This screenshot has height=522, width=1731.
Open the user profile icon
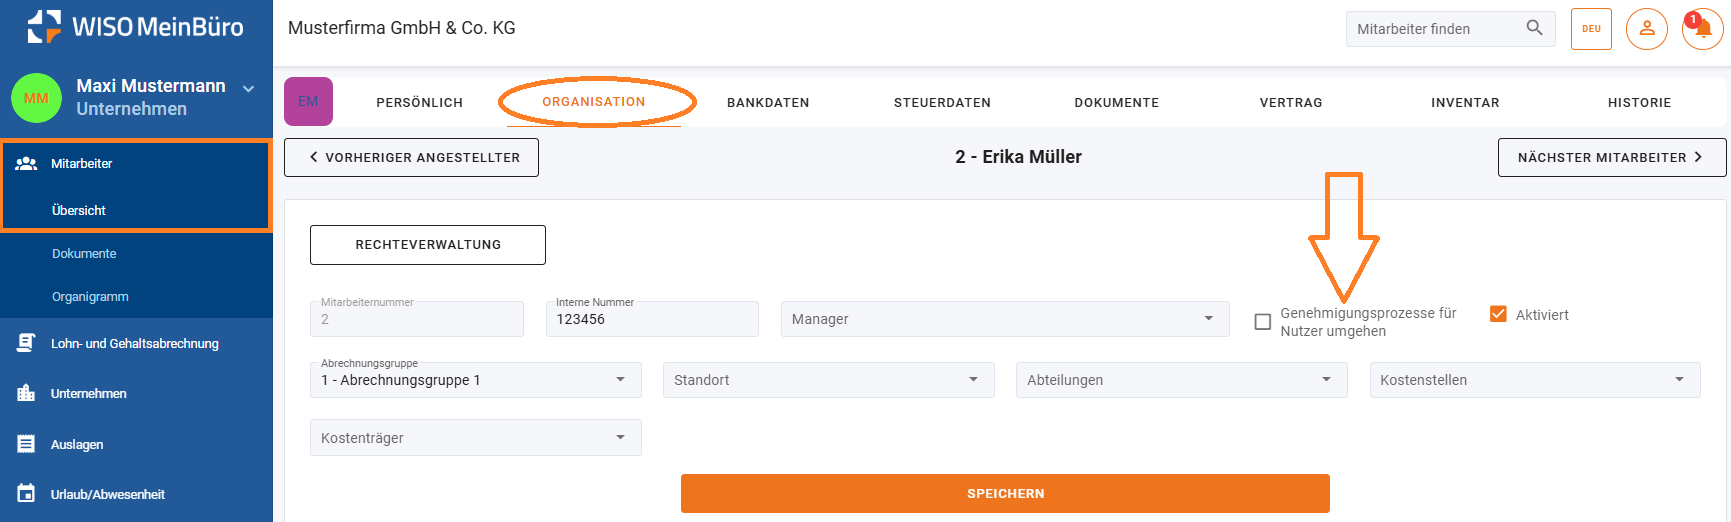pyautogui.click(x=1646, y=29)
